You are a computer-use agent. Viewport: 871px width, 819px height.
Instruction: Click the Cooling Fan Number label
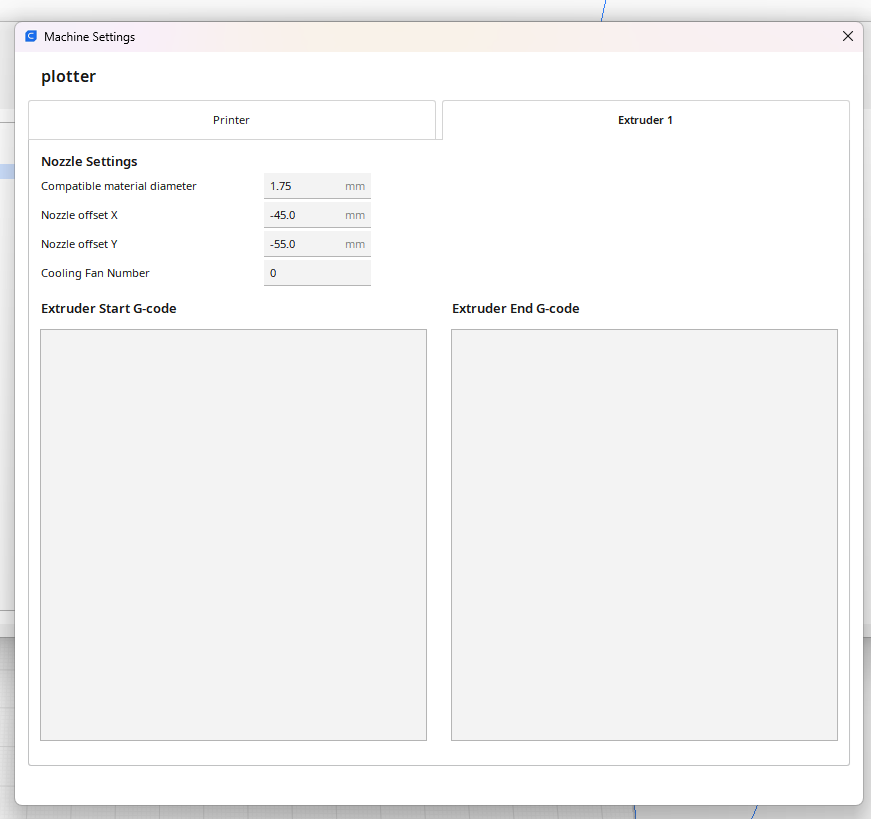click(95, 273)
